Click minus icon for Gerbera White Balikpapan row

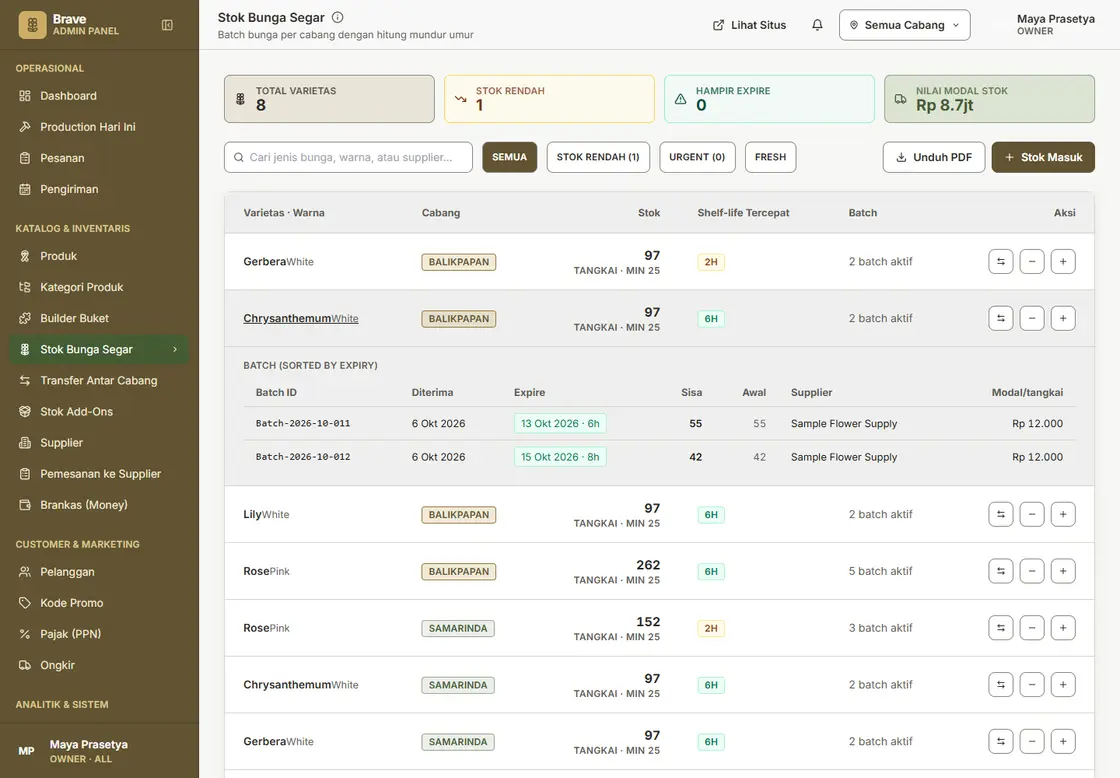click(x=1032, y=261)
